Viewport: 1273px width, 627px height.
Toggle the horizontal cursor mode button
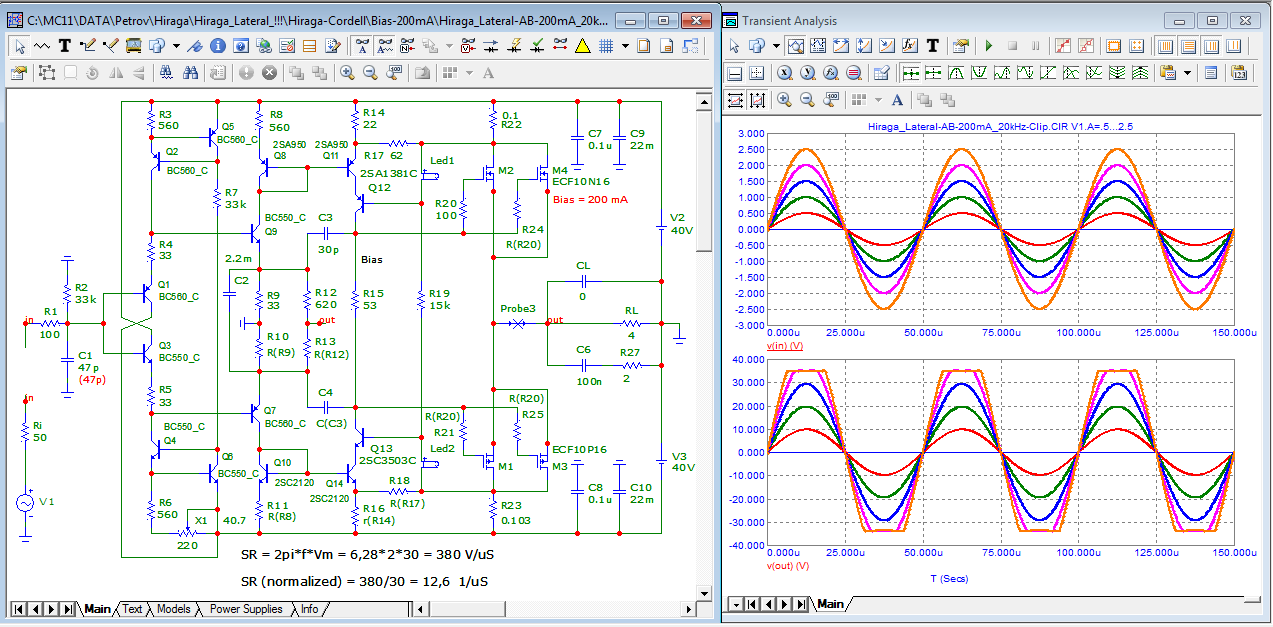tap(735, 72)
